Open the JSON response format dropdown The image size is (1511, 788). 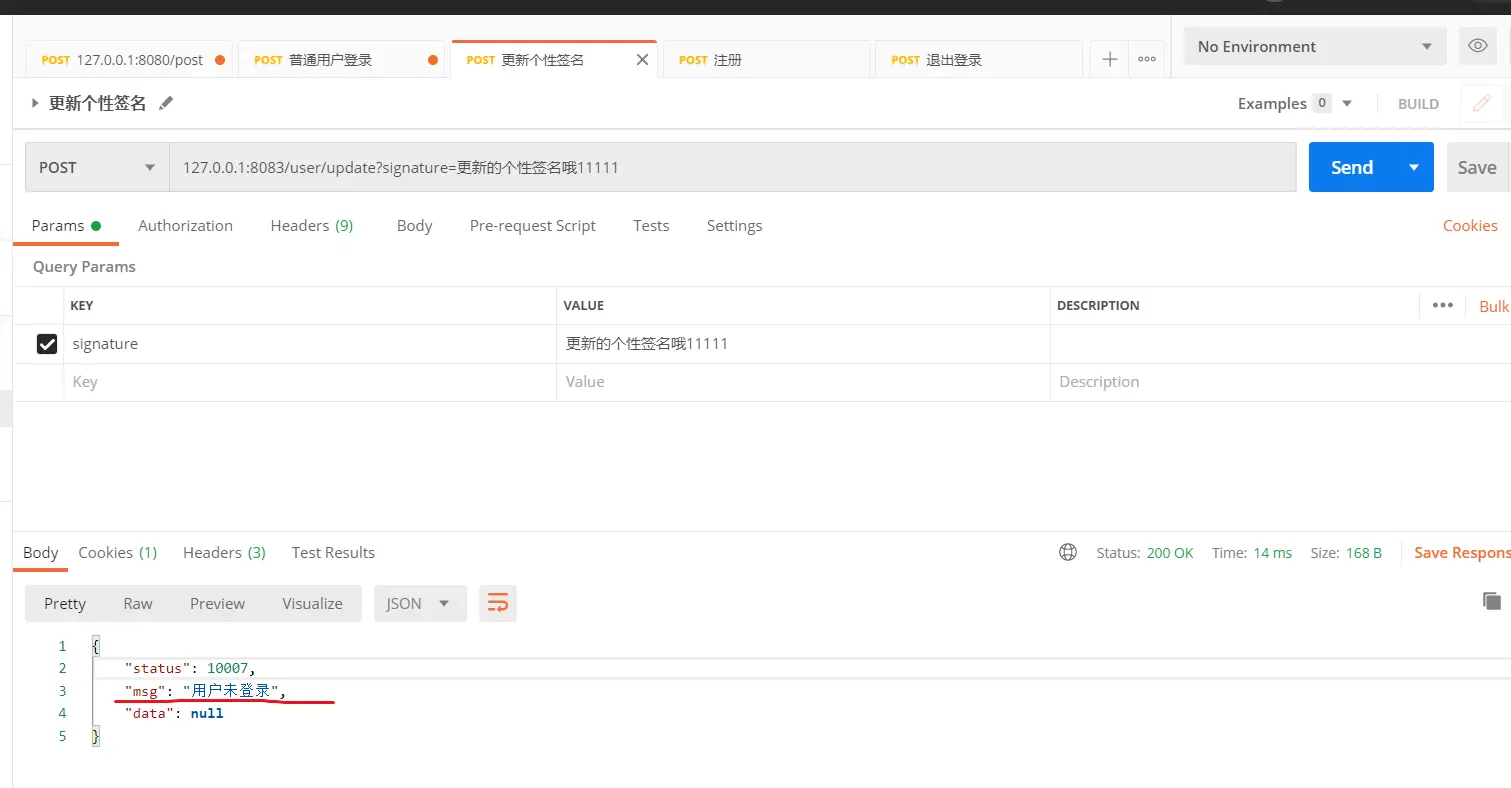pos(419,604)
